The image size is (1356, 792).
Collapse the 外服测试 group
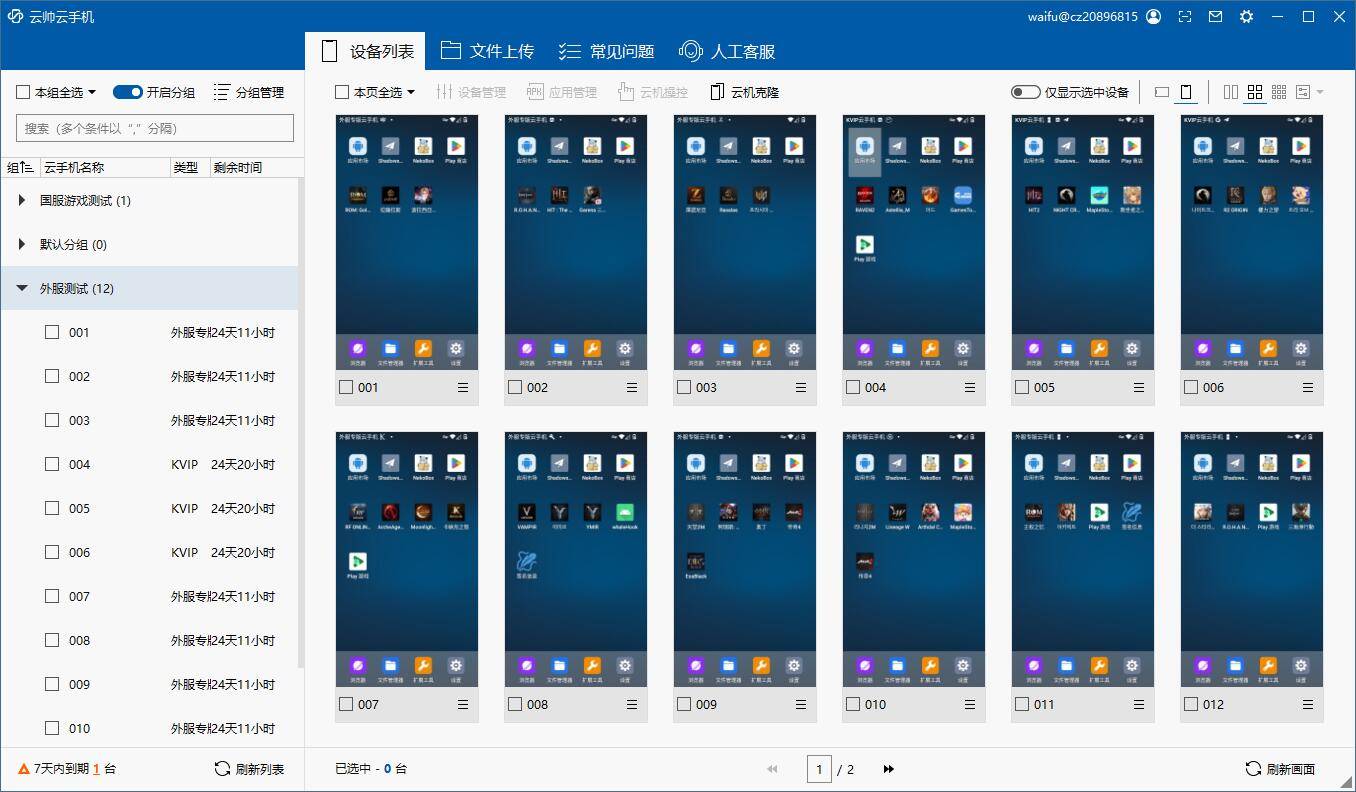pyautogui.click(x=22, y=289)
